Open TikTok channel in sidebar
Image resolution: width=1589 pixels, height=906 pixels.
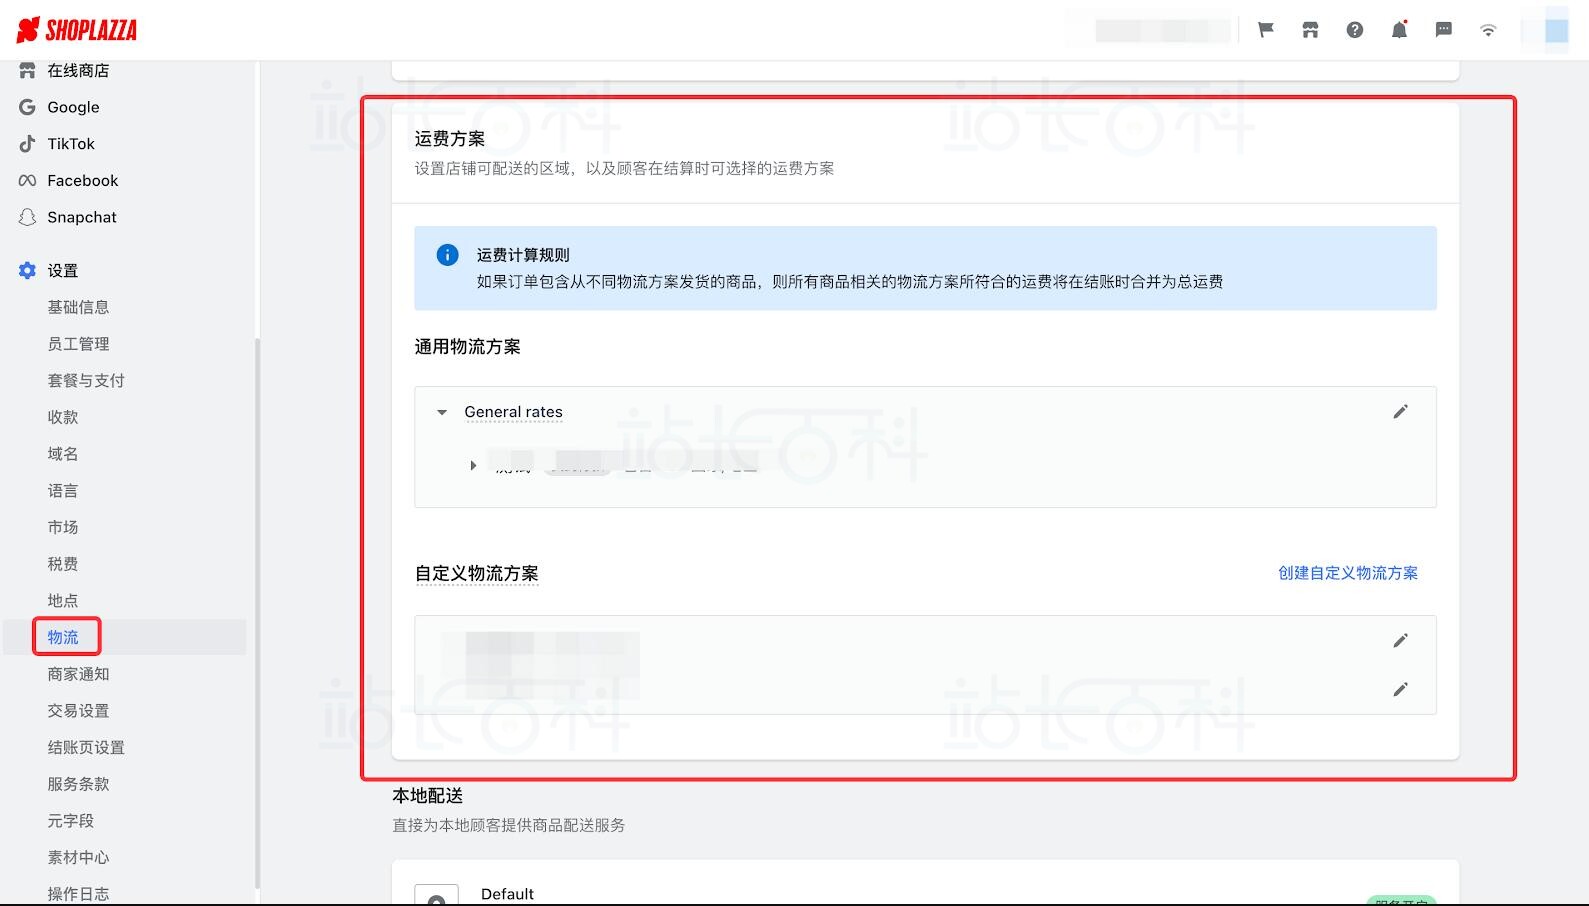pyautogui.click(x=71, y=144)
